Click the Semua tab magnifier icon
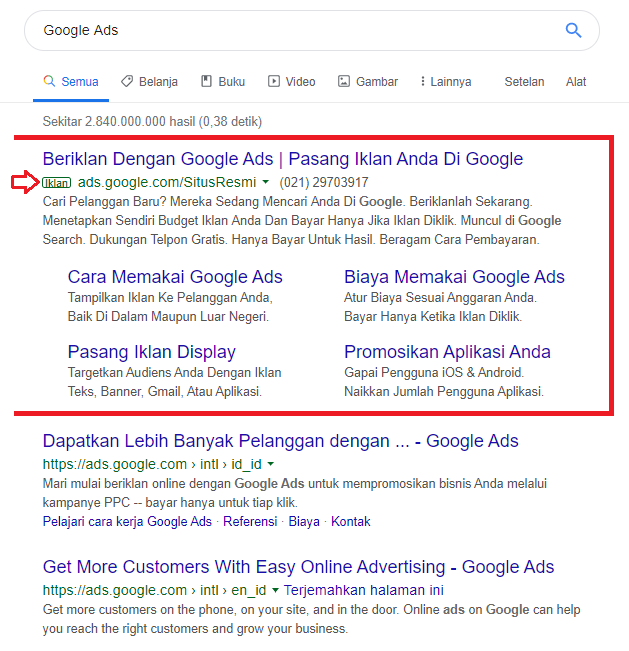 coord(49,81)
